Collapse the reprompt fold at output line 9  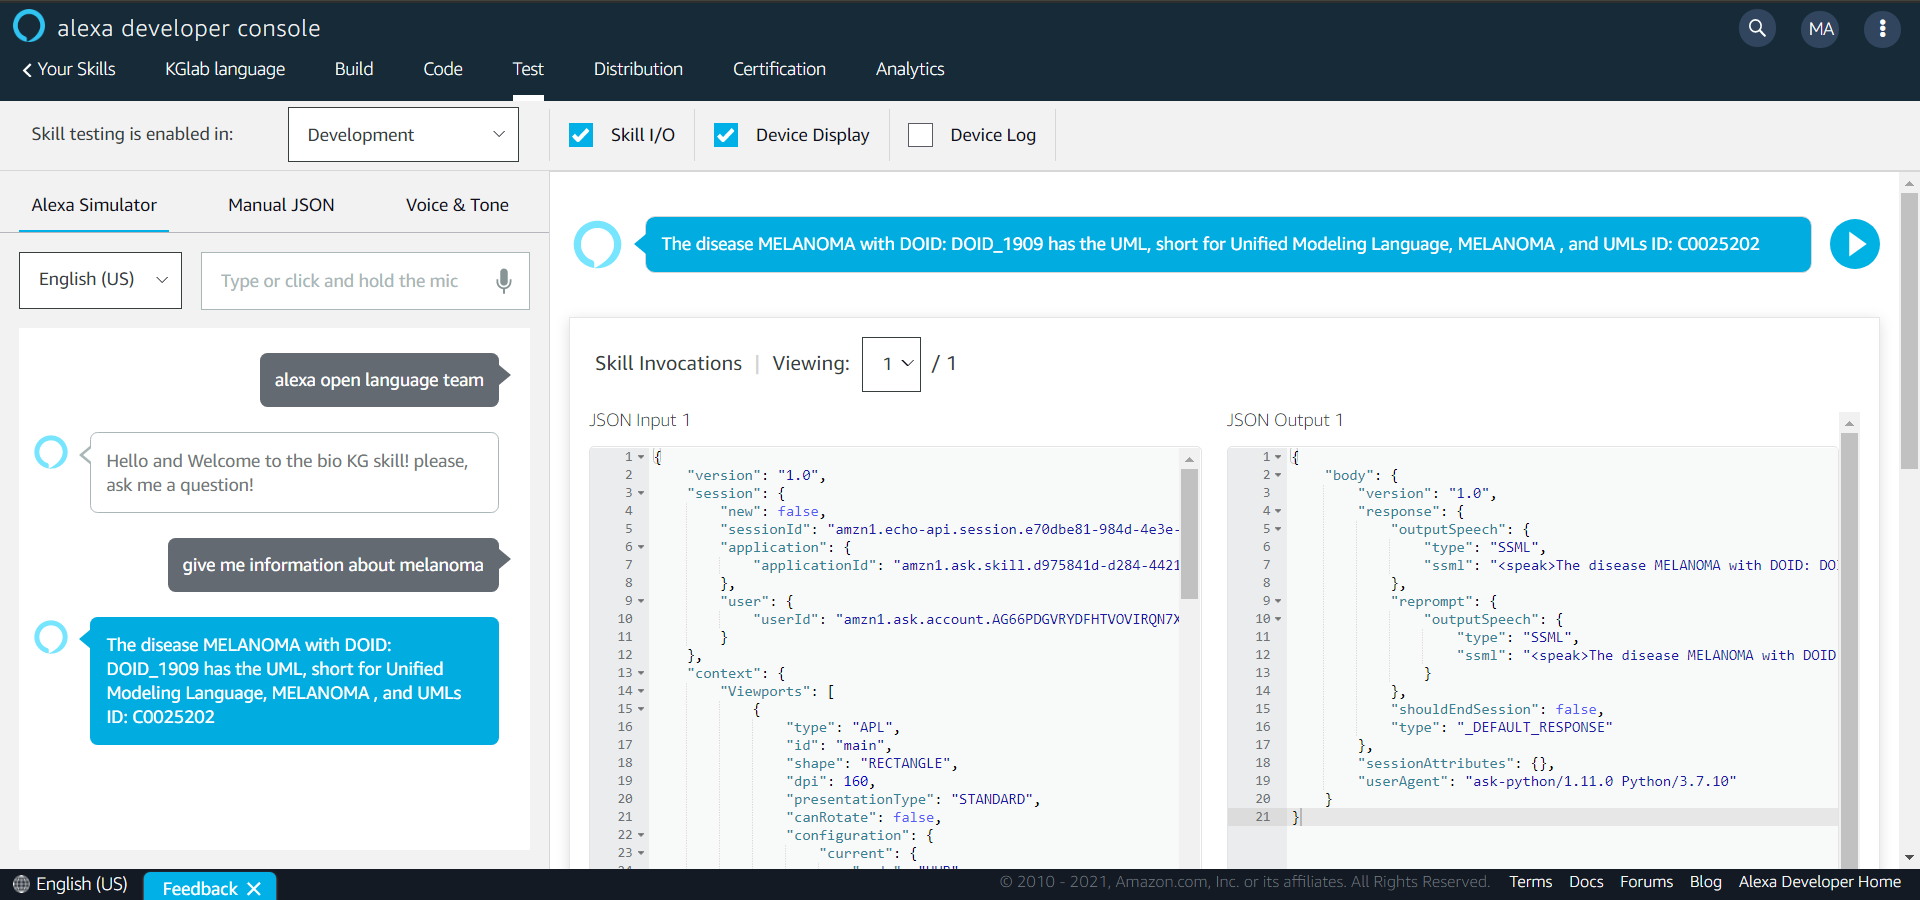1278,601
